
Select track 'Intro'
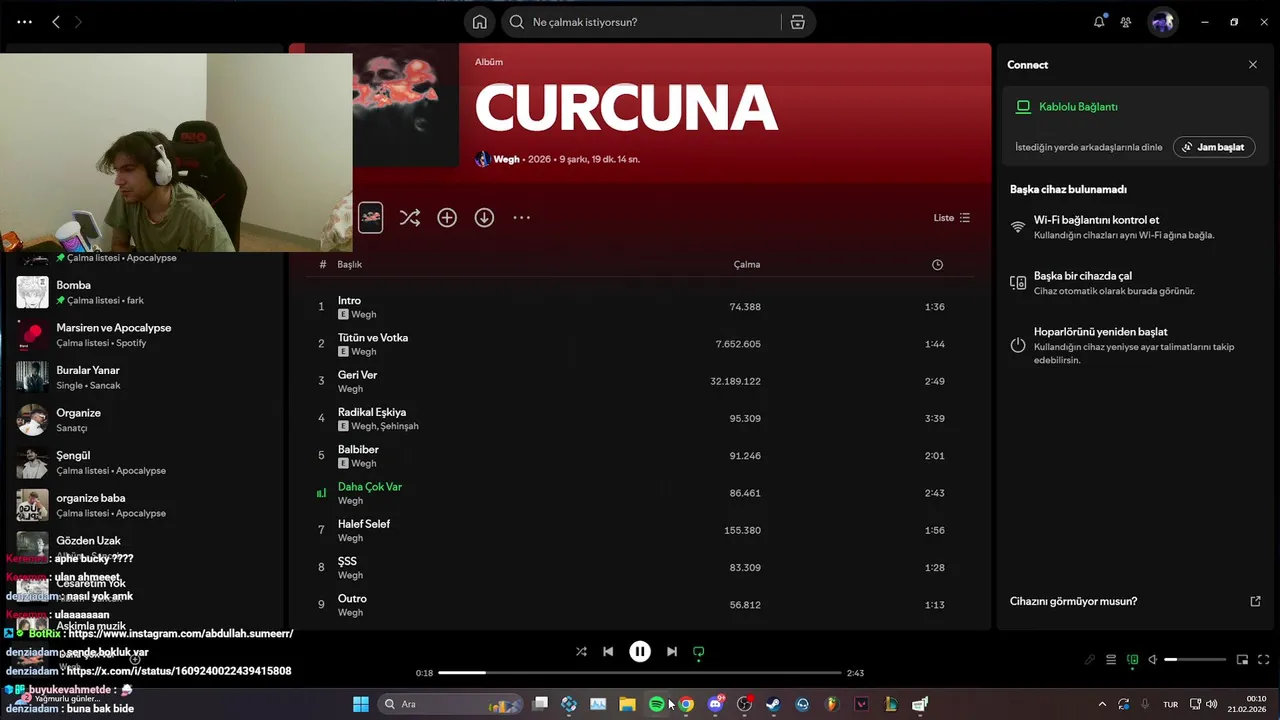(x=349, y=300)
